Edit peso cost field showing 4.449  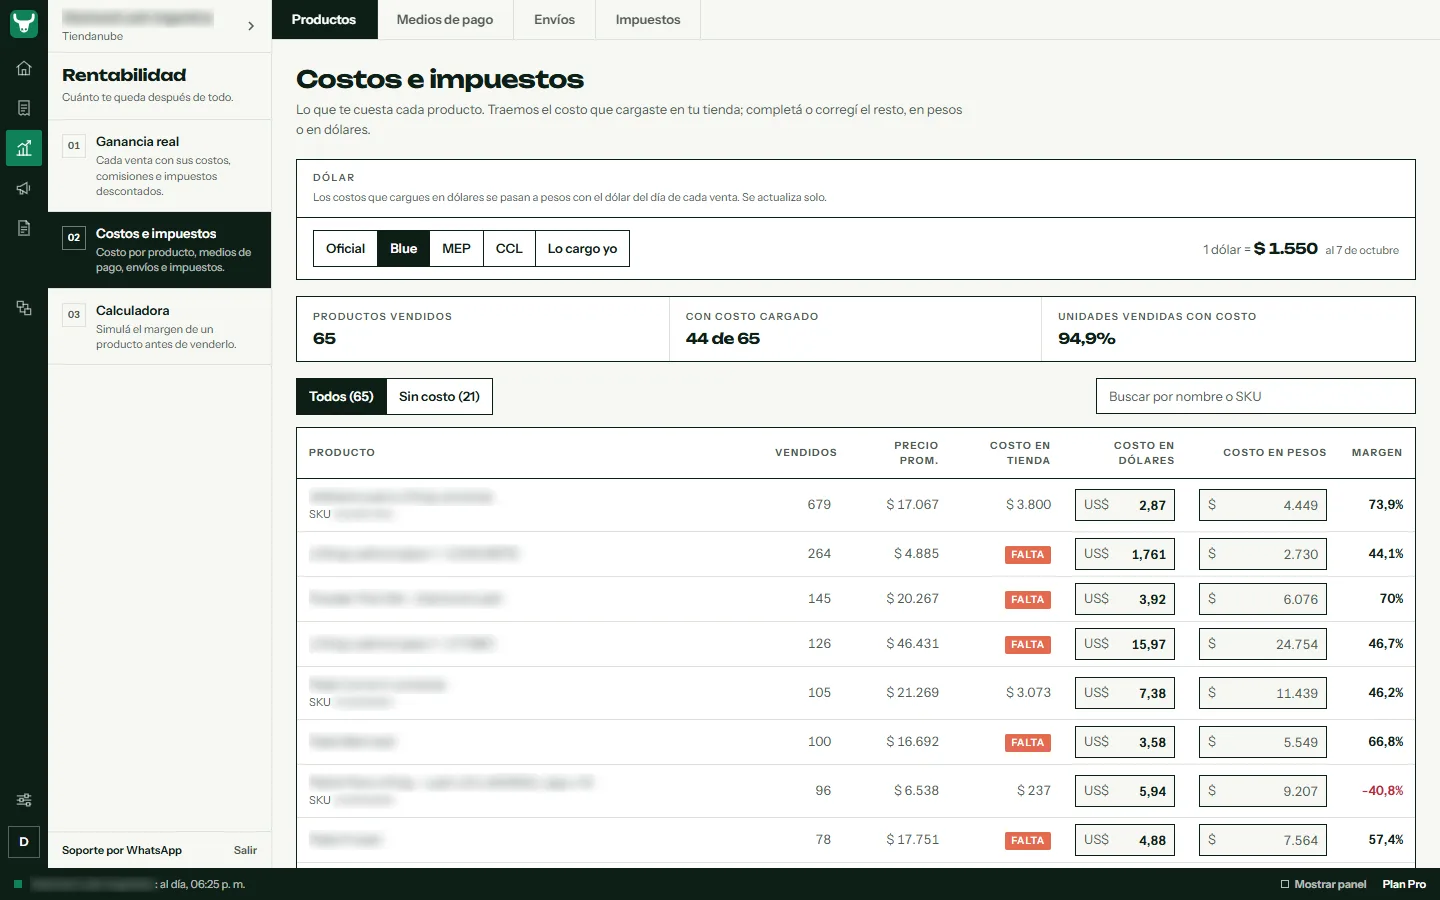tap(1263, 505)
